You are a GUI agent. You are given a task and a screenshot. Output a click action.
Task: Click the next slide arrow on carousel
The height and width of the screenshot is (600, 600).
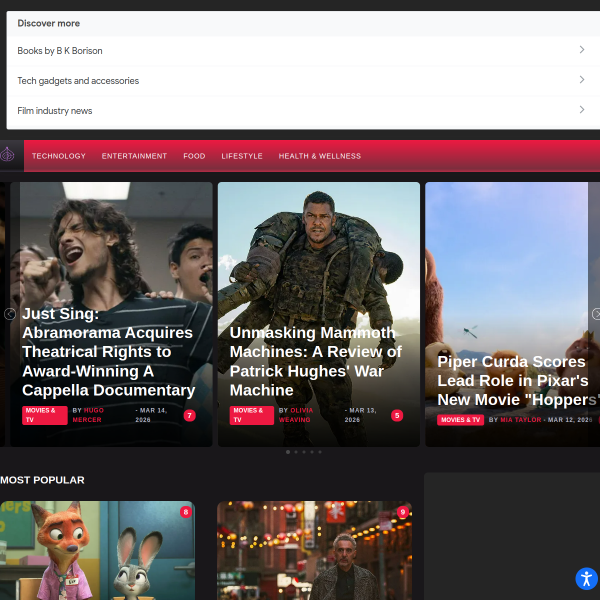pos(596,314)
